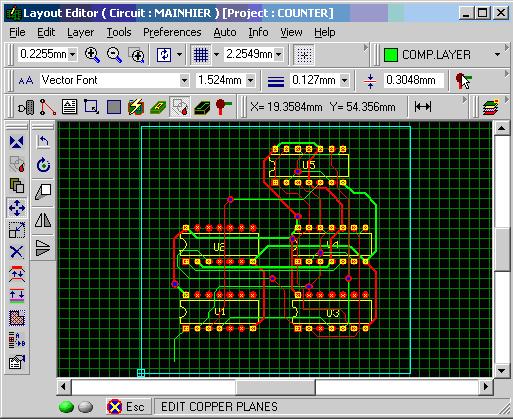Select the route traces tool

(48, 107)
